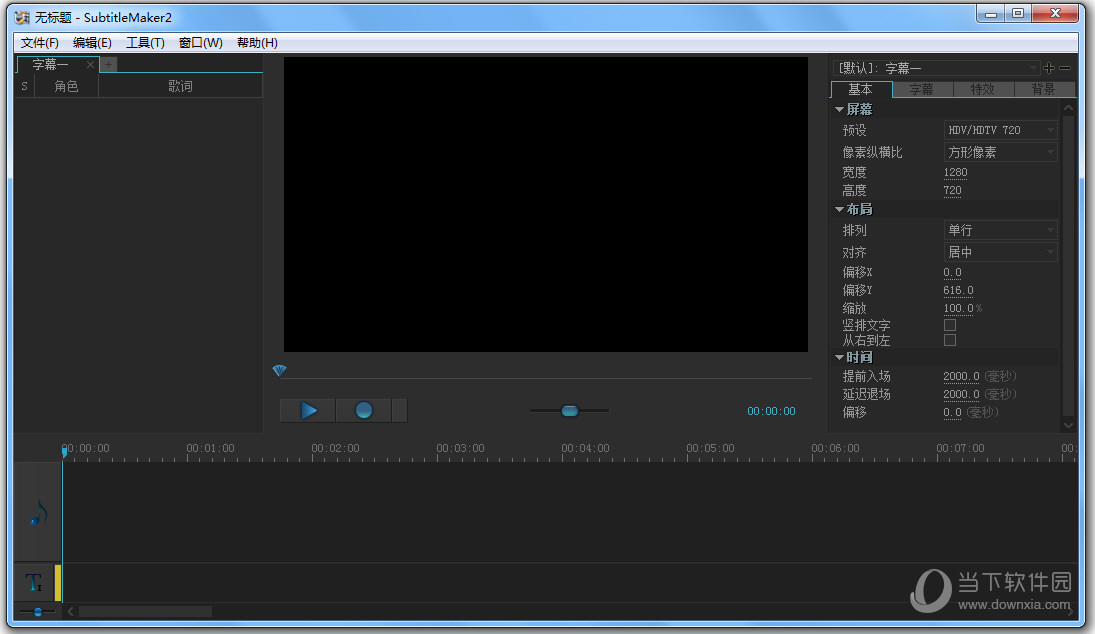The width and height of the screenshot is (1095, 634).
Task: Click the 00:00:00 playback time display
Action: (x=771, y=411)
